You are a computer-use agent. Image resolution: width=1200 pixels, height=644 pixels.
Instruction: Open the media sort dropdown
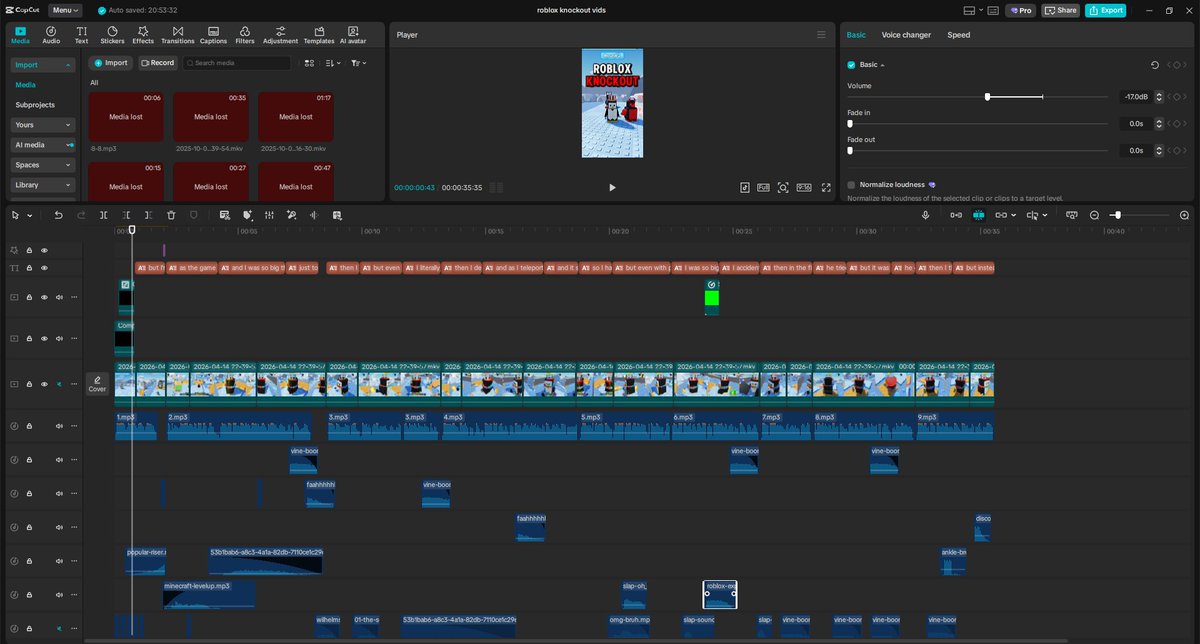335,63
